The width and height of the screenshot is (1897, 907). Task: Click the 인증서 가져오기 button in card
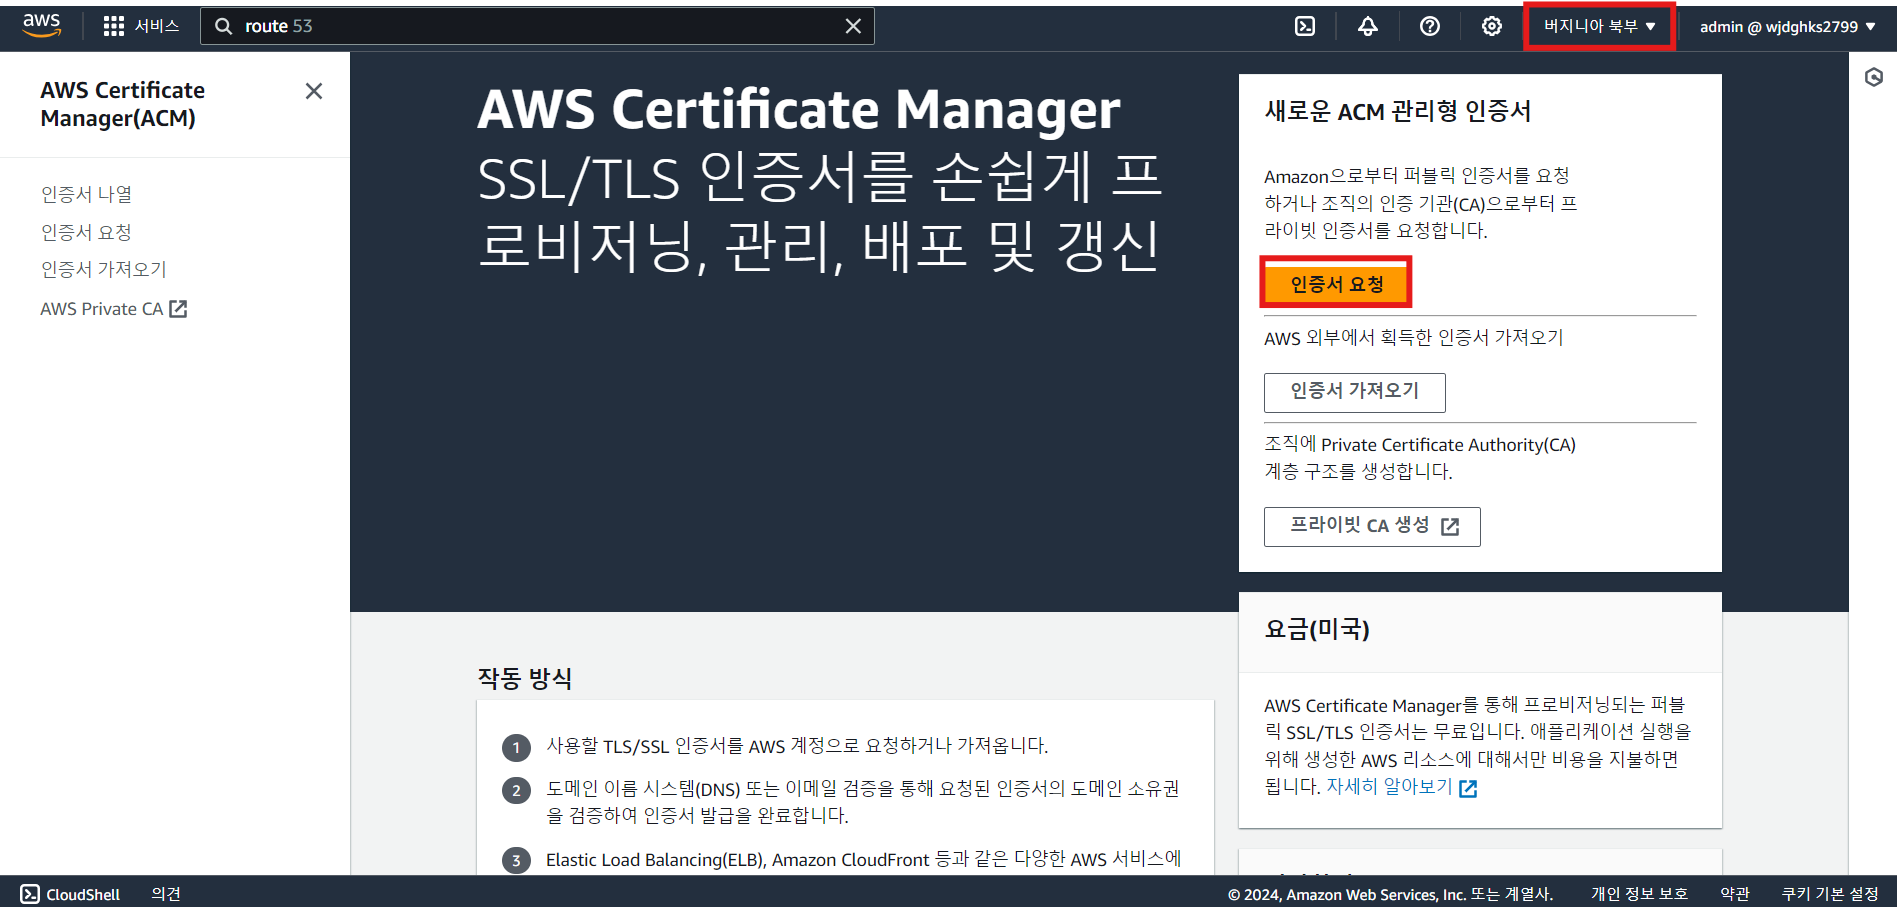[1355, 392]
